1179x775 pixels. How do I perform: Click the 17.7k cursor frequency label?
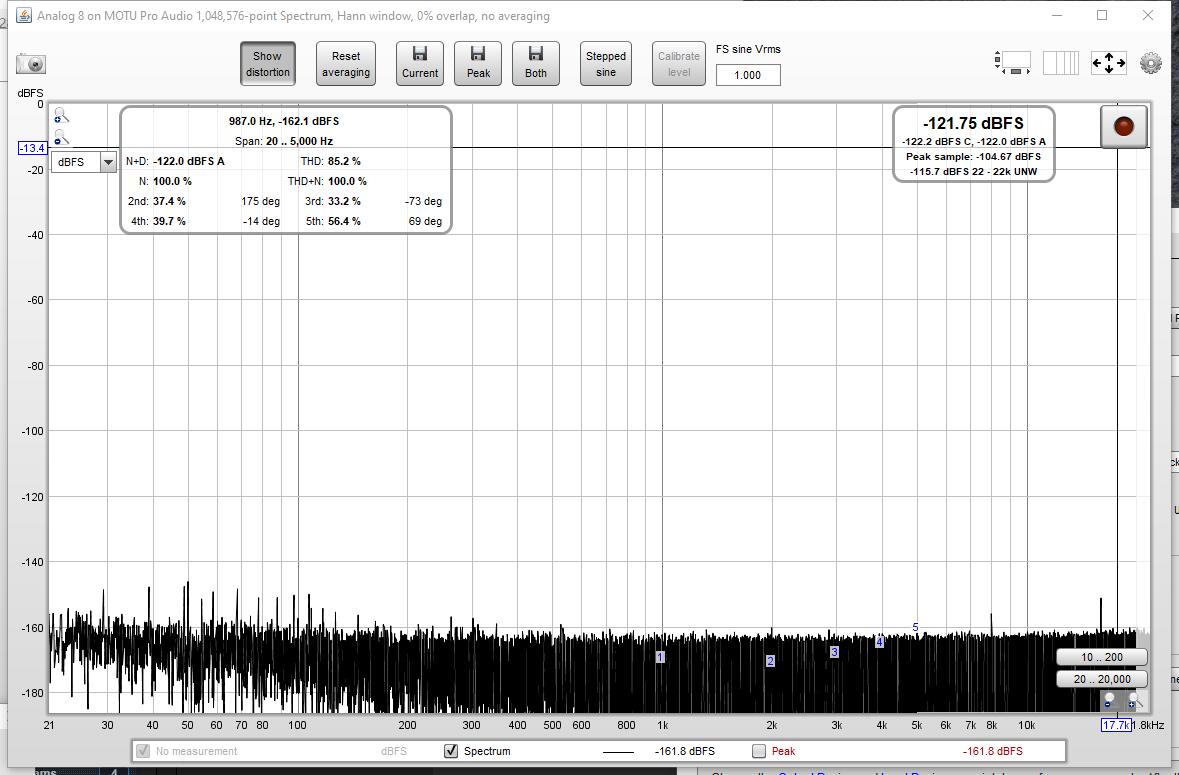(1116, 725)
